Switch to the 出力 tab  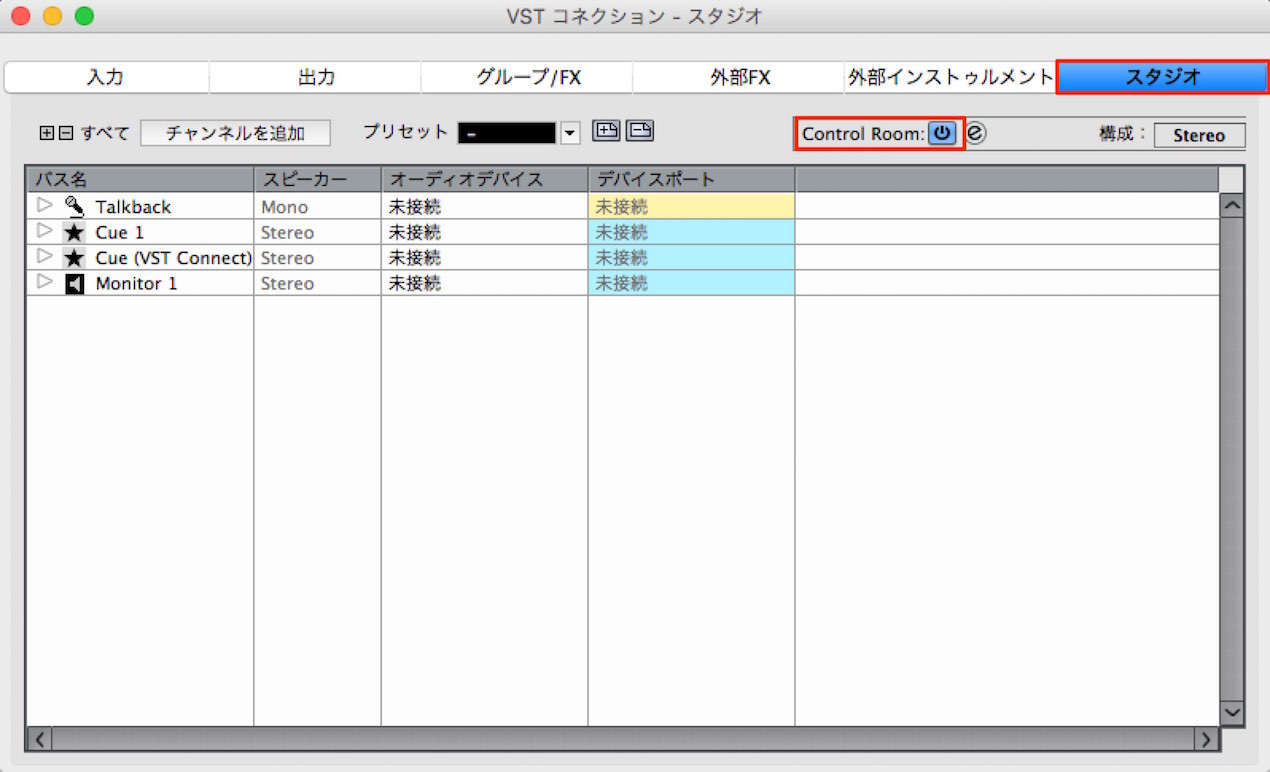point(316,77)
